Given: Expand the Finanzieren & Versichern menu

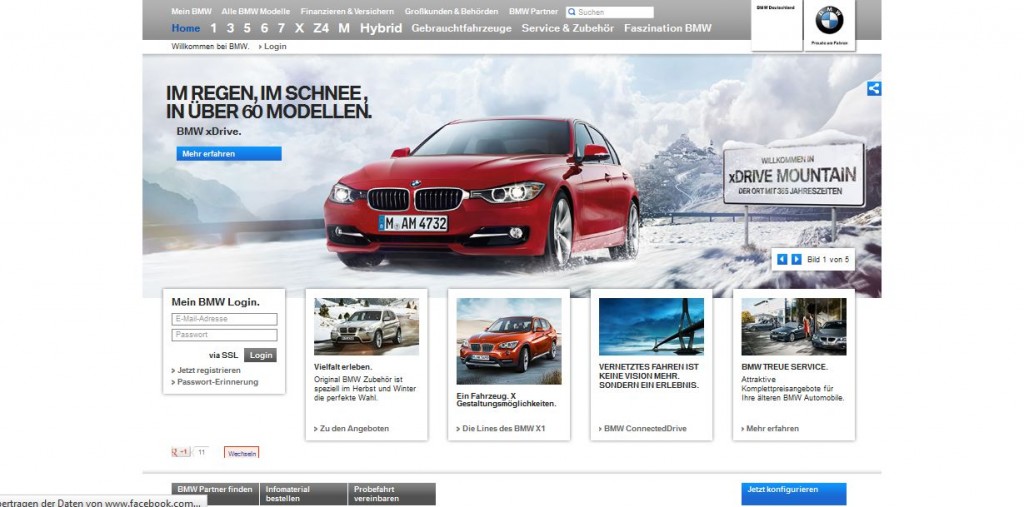Looking at the screenshot, I should pos(347,12).
